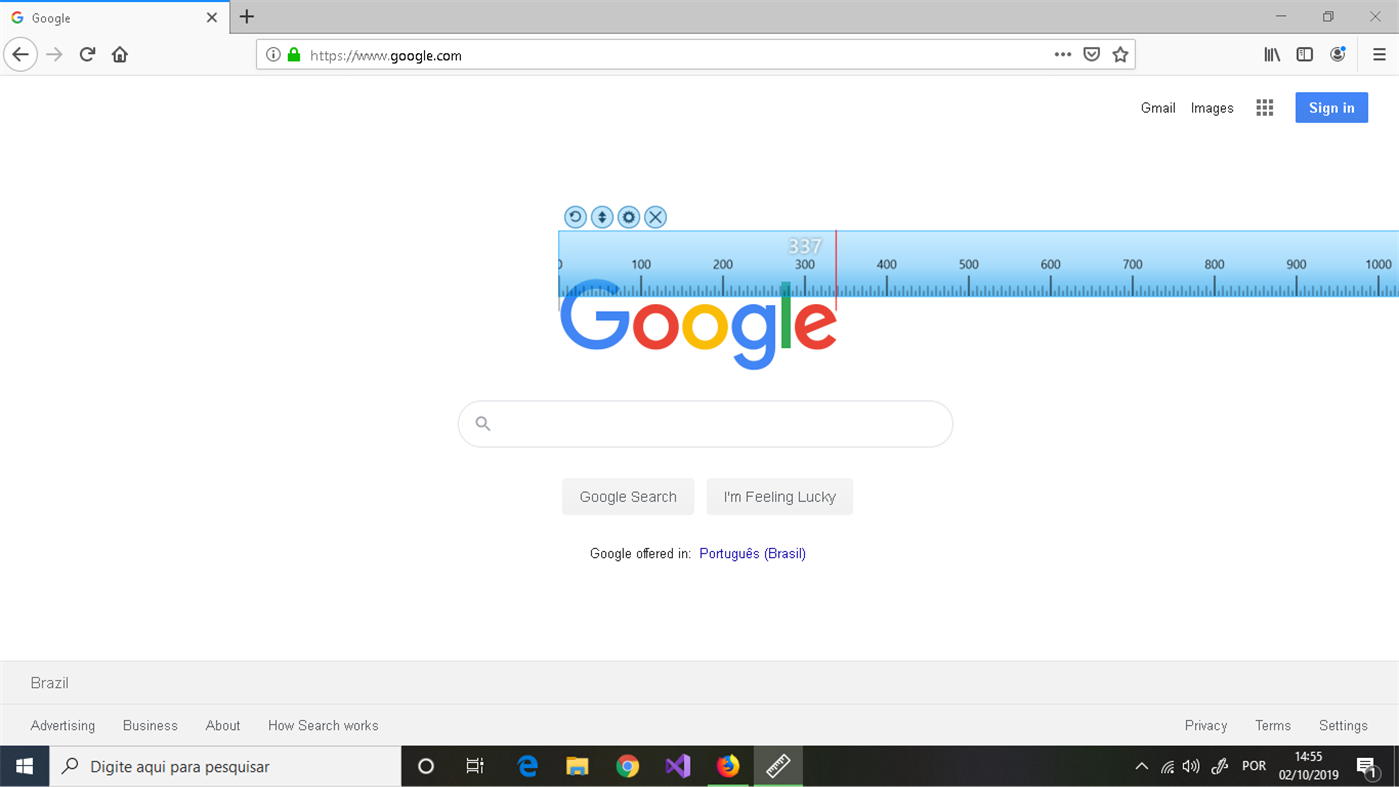
Task: Change the POR keyboard language
Action: click(x=1254, y=766)
